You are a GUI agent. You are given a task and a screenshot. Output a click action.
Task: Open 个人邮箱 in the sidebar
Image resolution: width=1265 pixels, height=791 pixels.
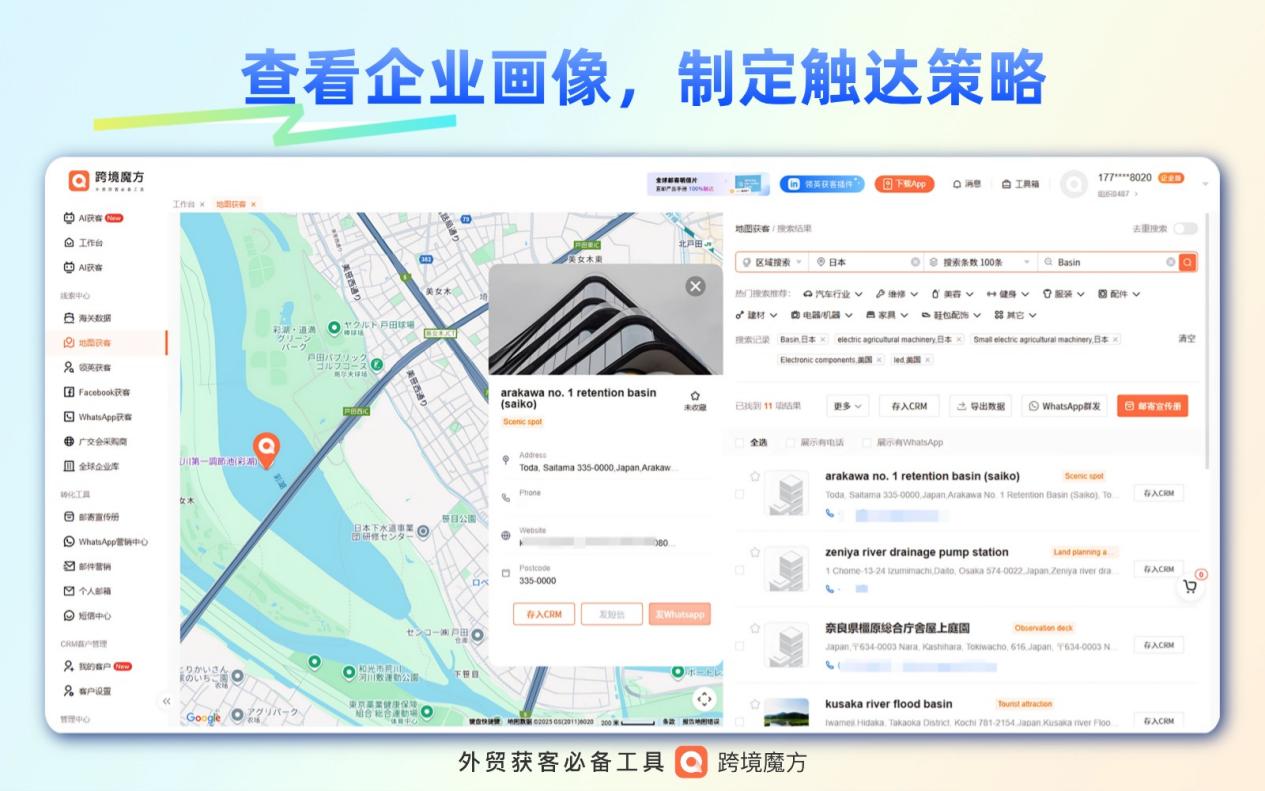(x=88, y=591)
